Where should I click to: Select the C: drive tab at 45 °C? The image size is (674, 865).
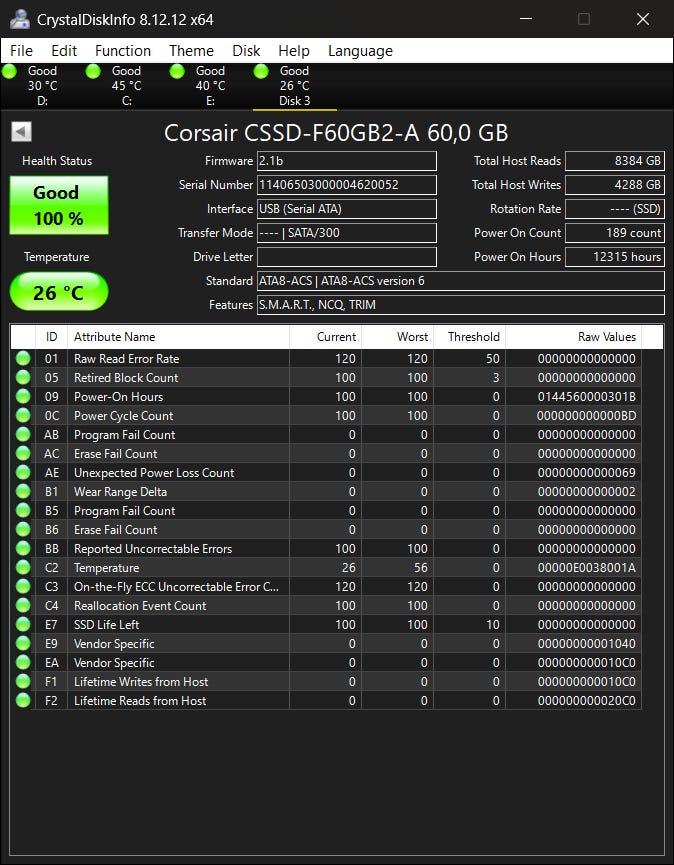click(126, 86)
